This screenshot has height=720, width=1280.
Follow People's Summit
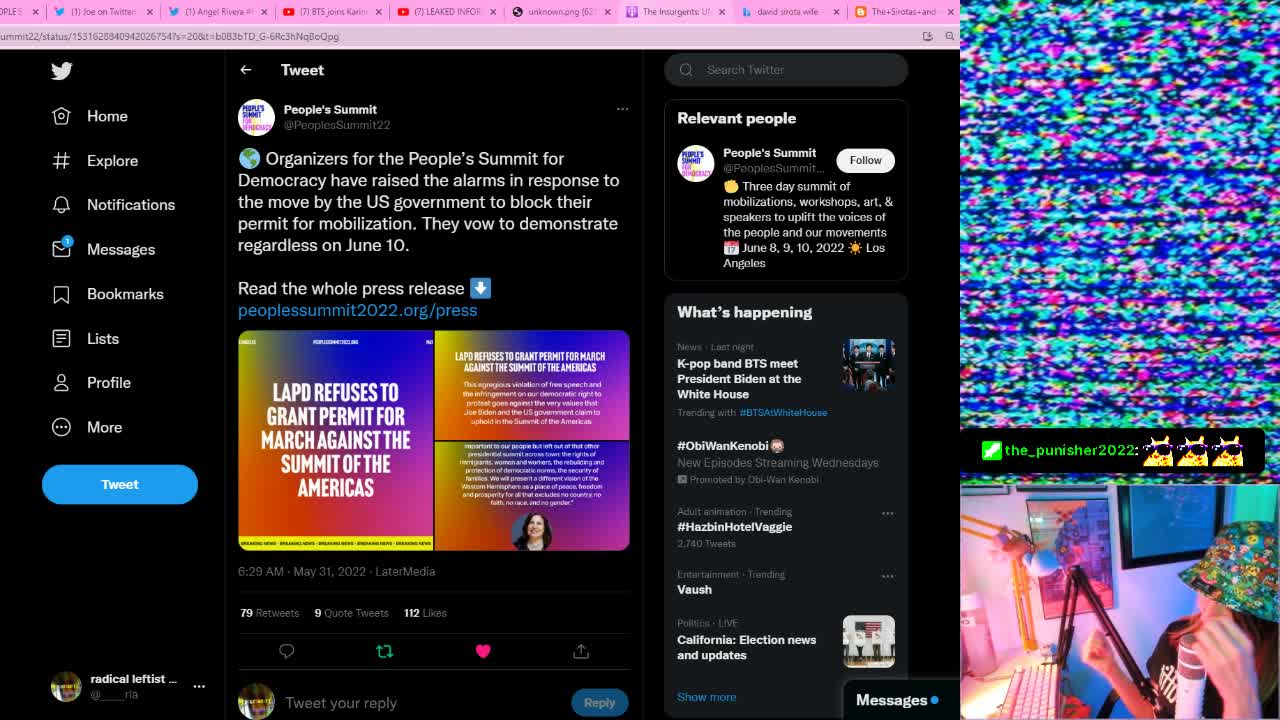coord(866,160)
